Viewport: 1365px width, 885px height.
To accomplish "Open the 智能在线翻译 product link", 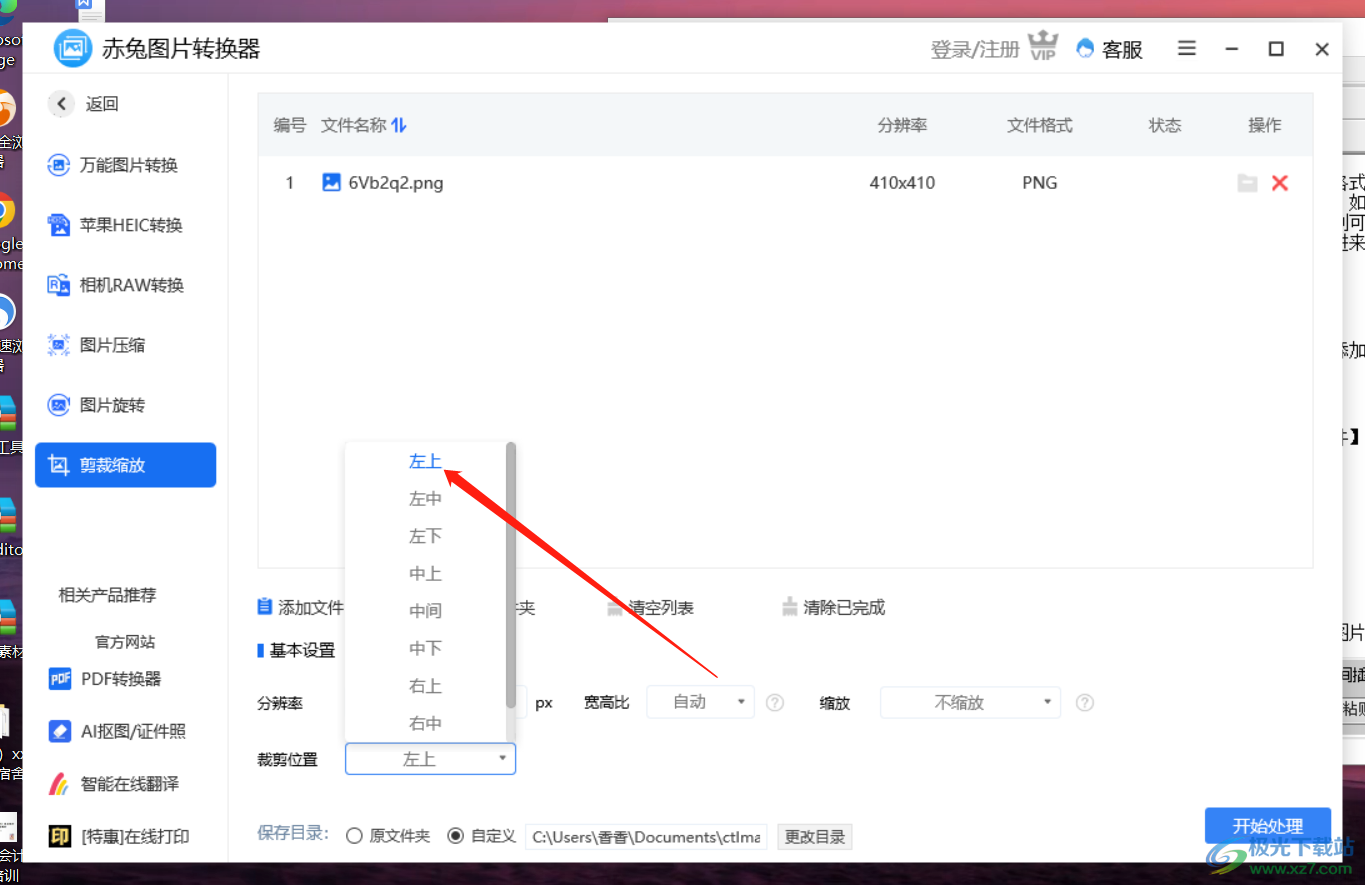I will pos(130,783).
